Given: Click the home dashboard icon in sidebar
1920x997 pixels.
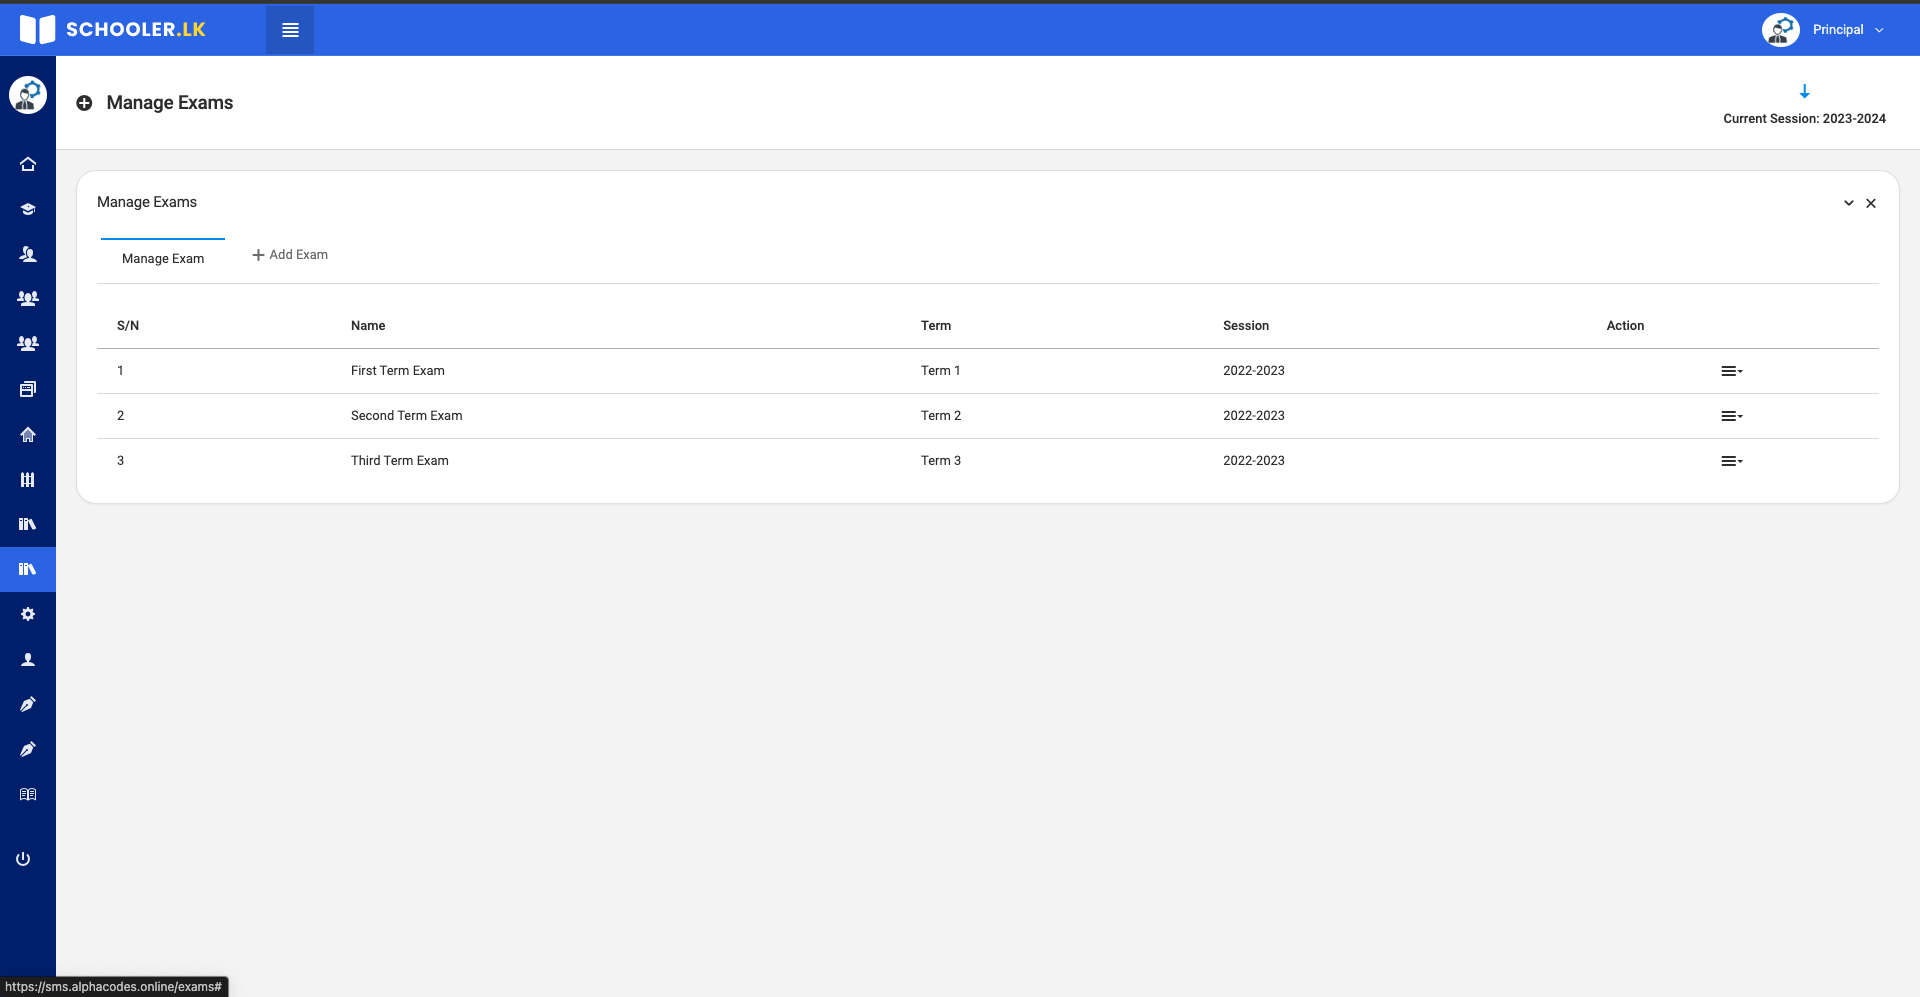Looking at the screenshot, I should click(x=28, y=164).
